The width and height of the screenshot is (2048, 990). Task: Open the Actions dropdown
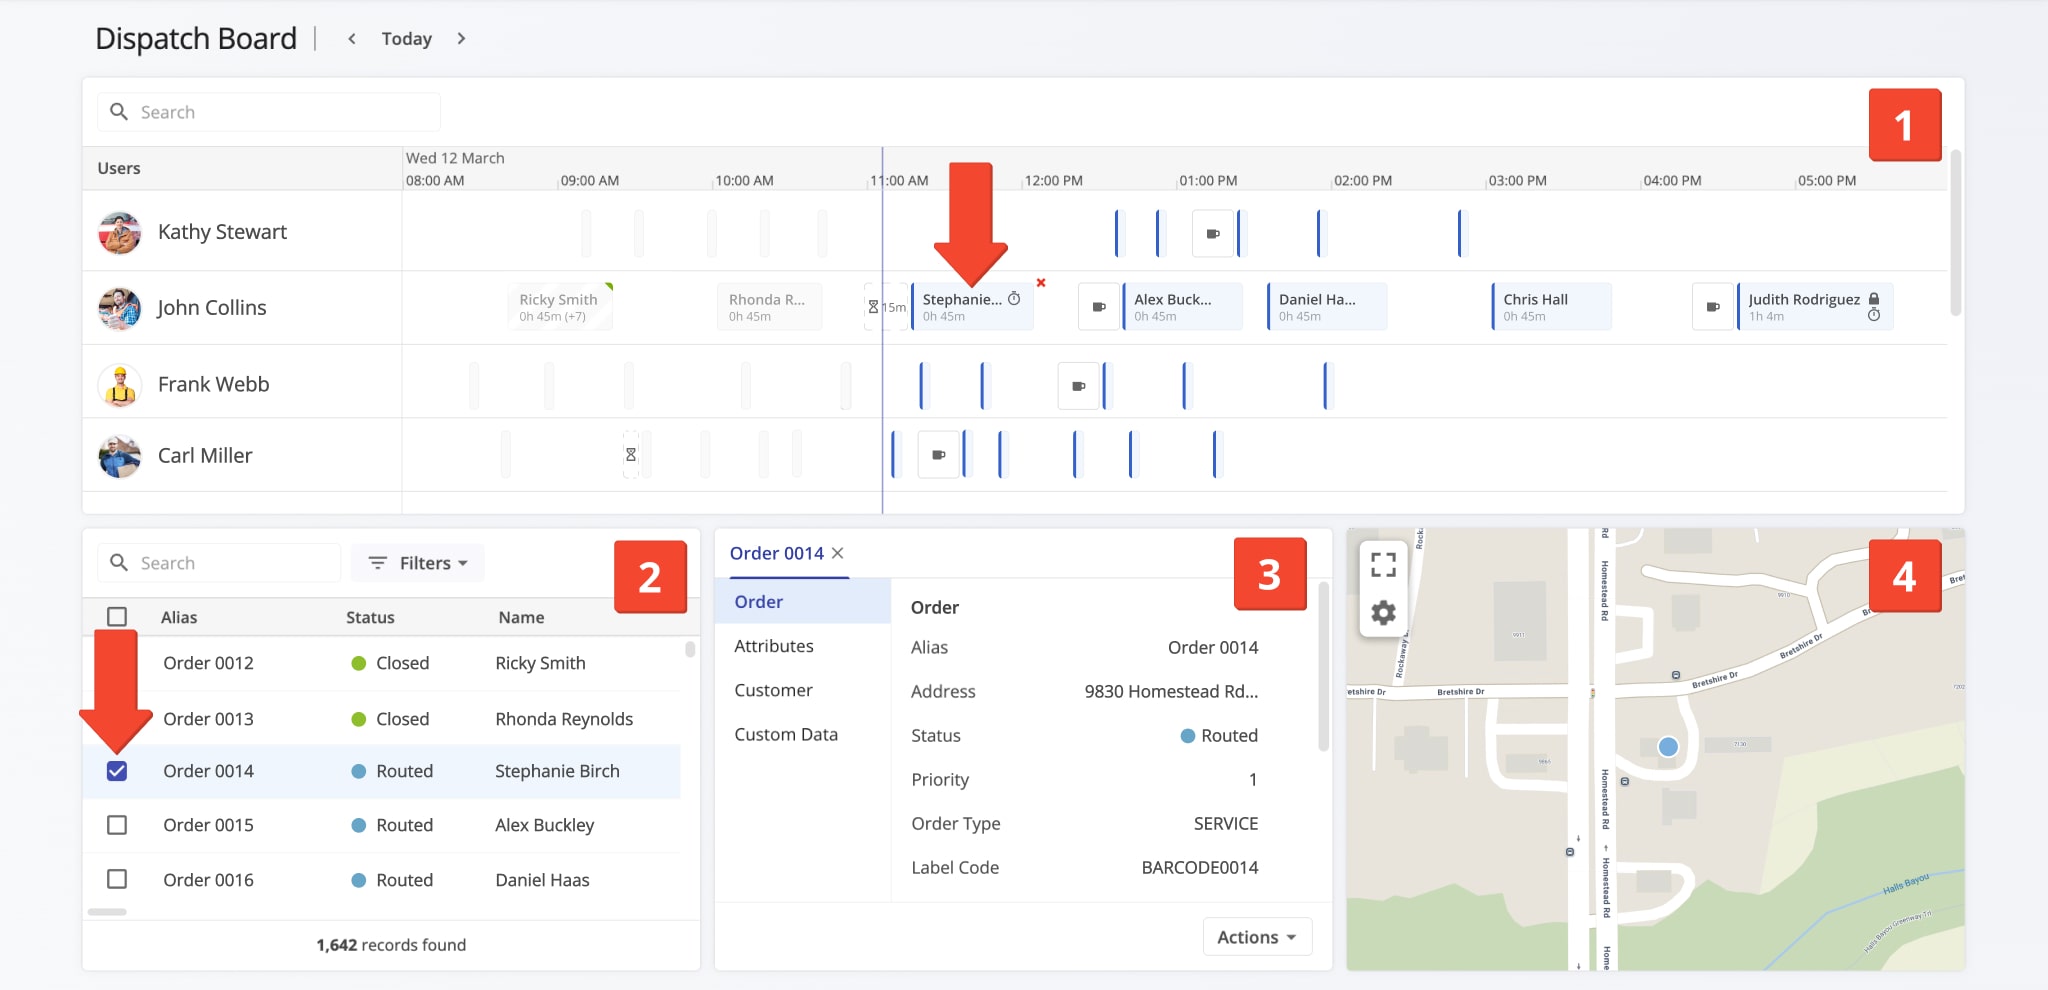coord(1257,937)
